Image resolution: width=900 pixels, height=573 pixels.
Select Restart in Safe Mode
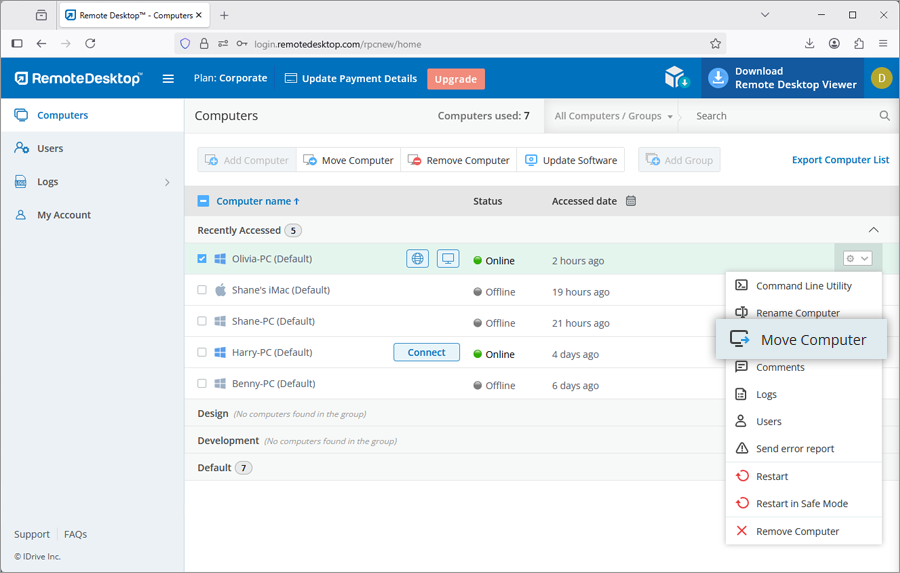pos(804,504)
